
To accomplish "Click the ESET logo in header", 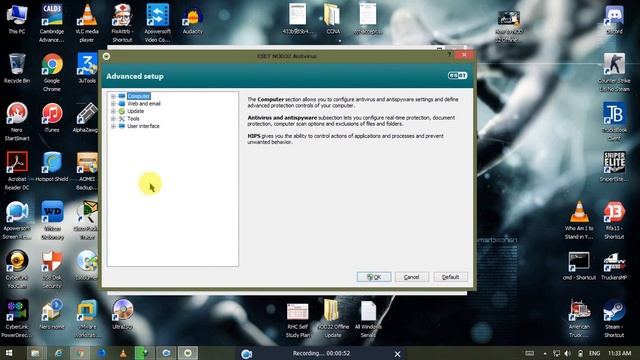I will click(457, 76).
